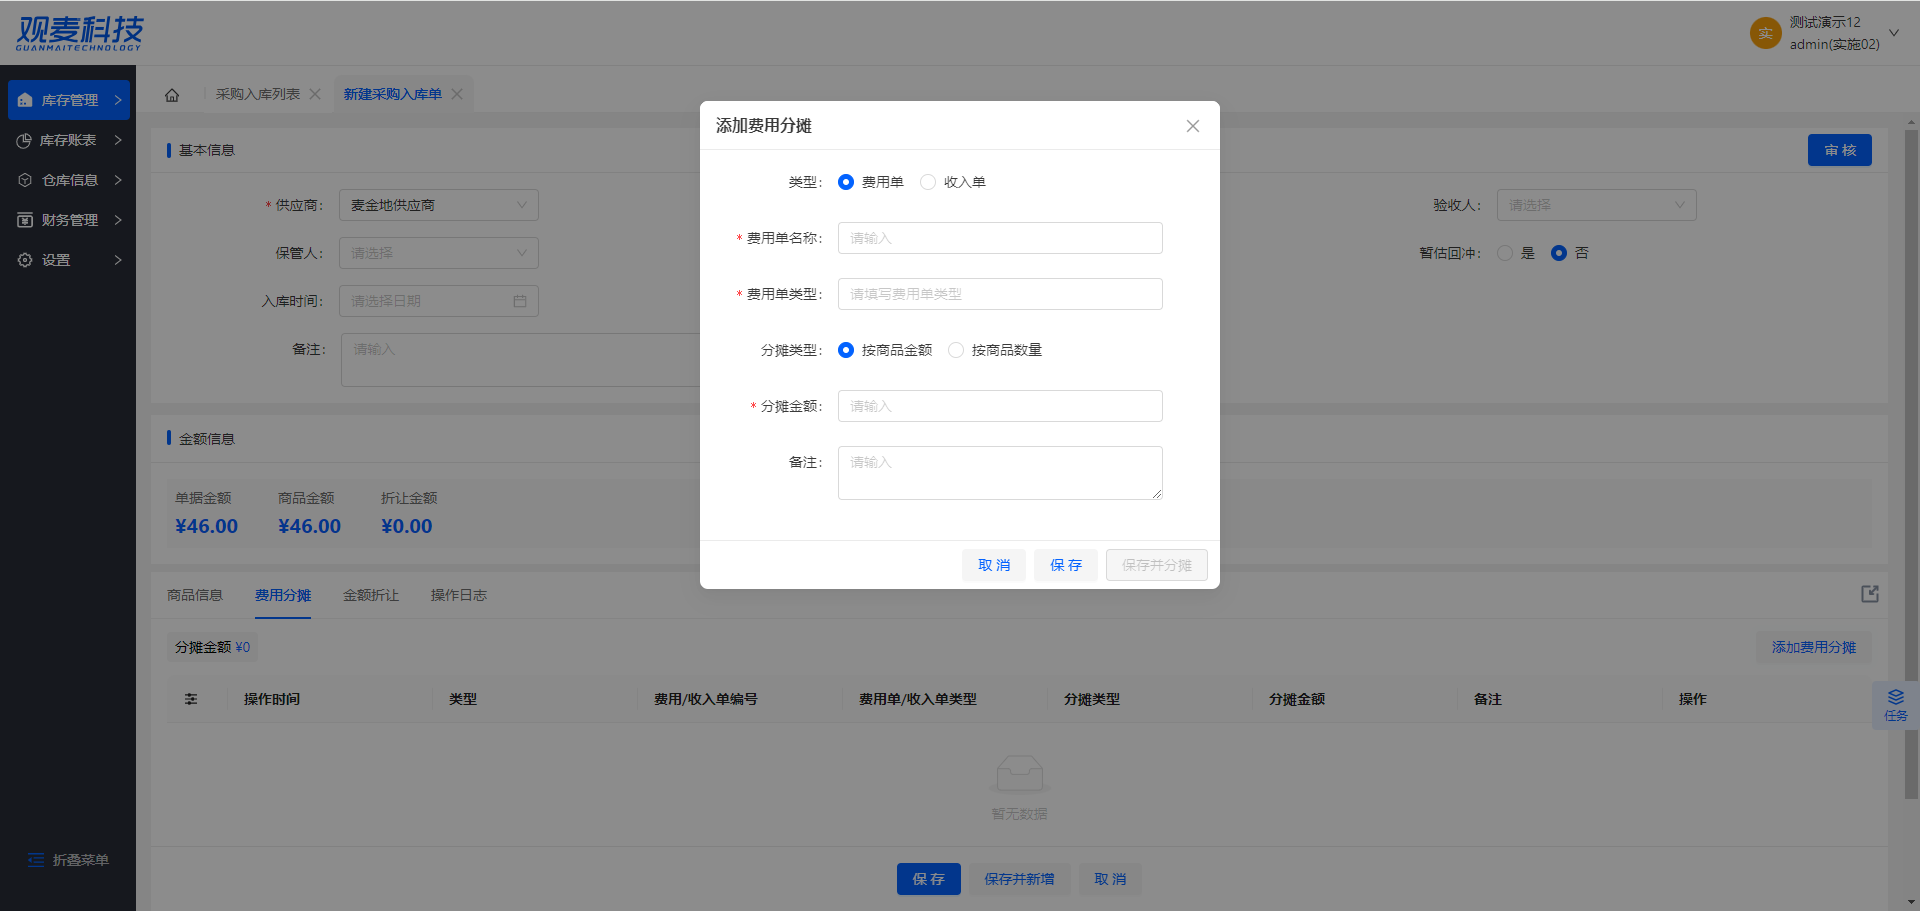Click the calendar icon in 入库时间 field
Image resolution: width=1920 pixels, height=911 pixels.
520,301
